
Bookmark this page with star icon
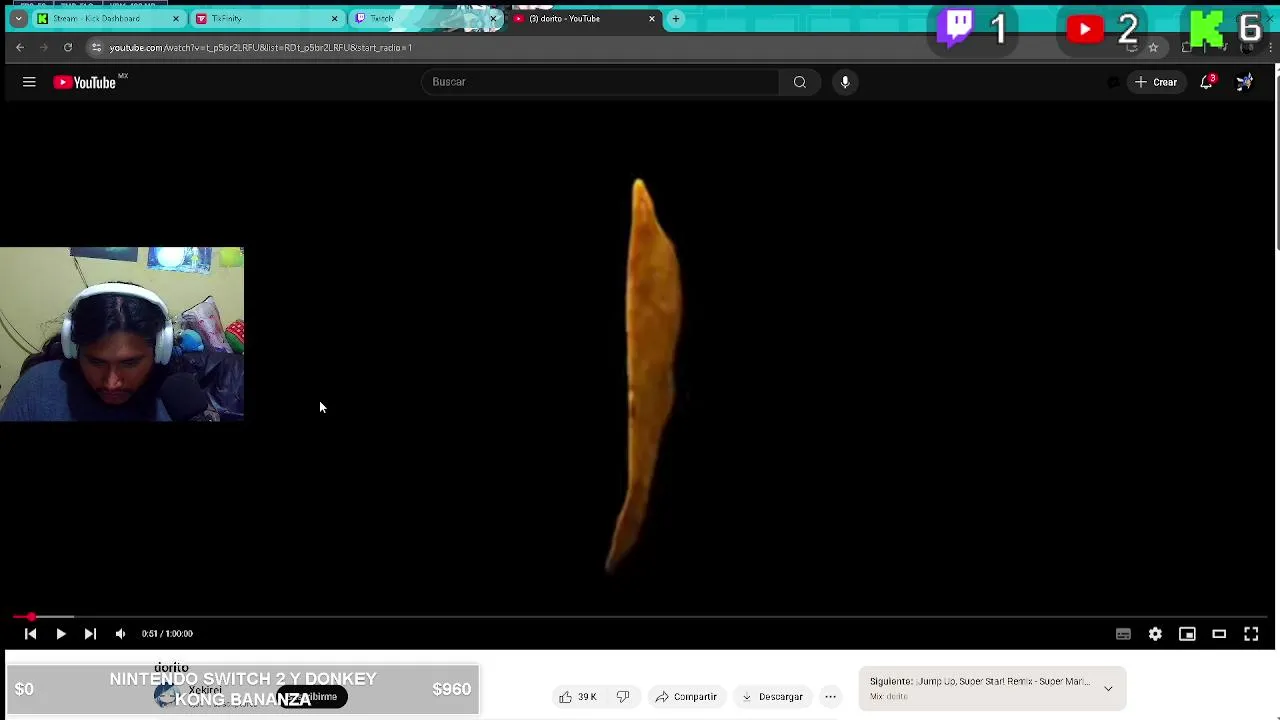tap(1153, 47)
